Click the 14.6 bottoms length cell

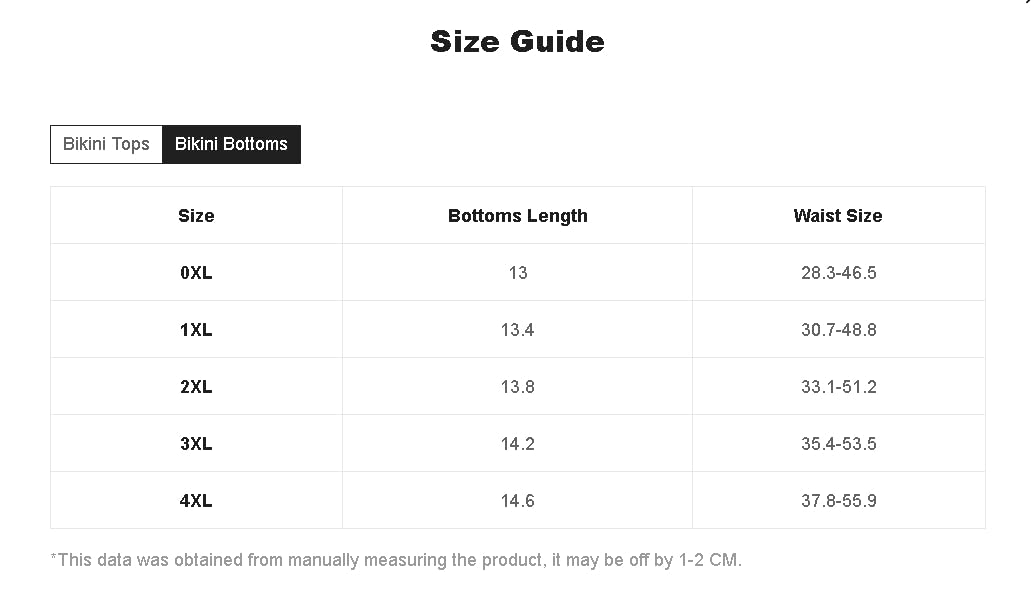click(517, 501)
